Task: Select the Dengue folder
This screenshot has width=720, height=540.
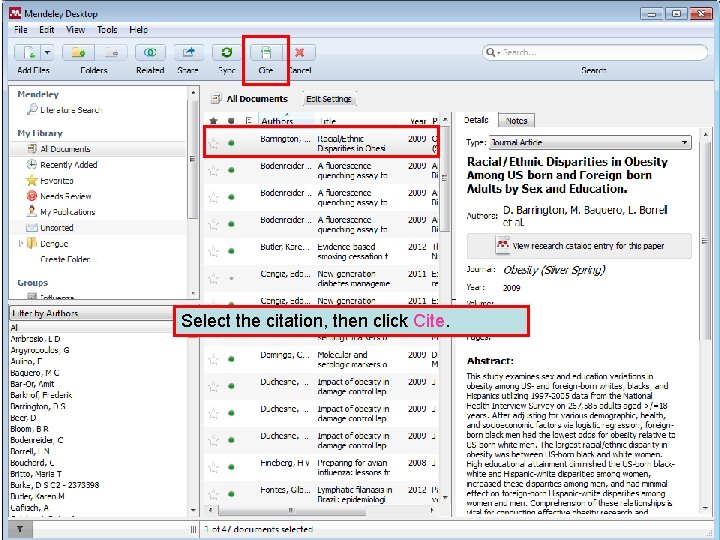Action: click(x=48, y=243)
